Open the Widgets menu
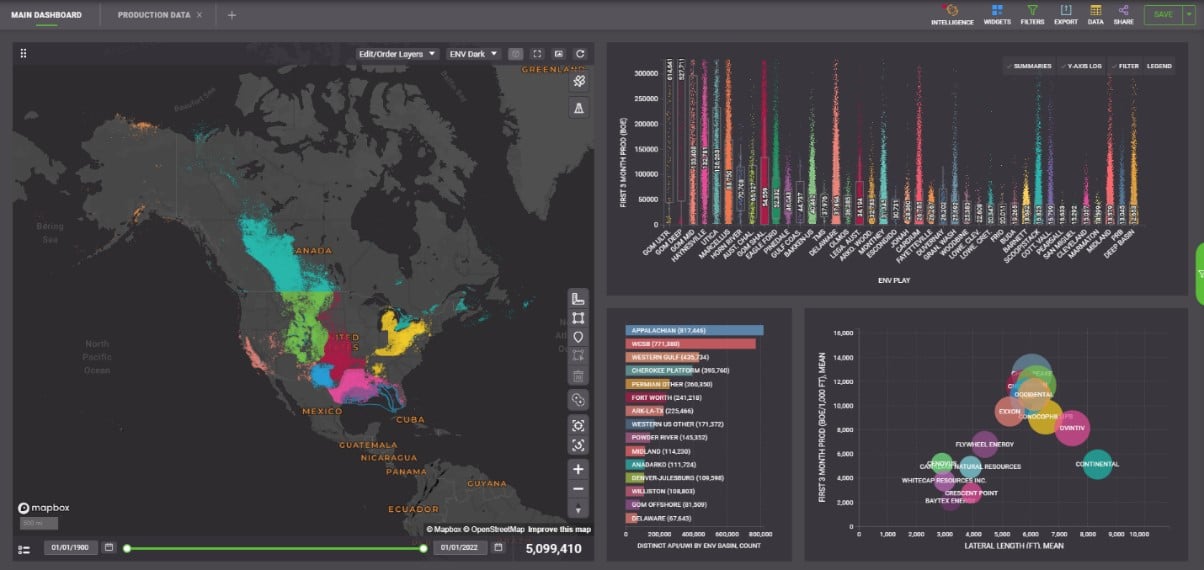 click(996, 14)
